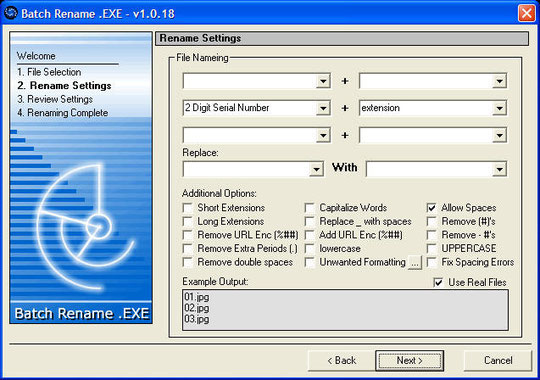Check Remove URL Enc (%##)
Screen dimensions: 540x380
tap(188, 235)
